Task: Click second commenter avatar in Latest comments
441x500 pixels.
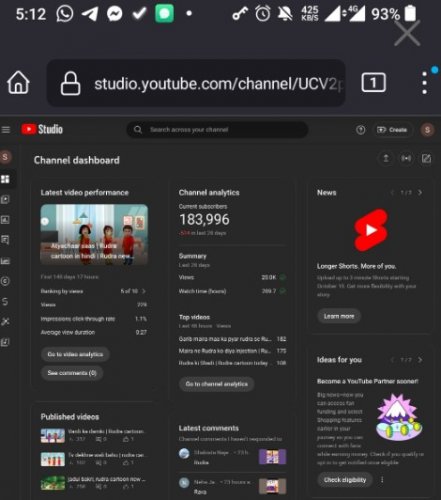Action: (x=184, y=483)
